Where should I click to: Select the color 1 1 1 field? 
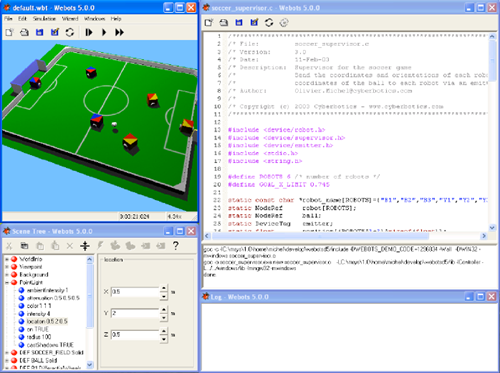coord(39,306)
